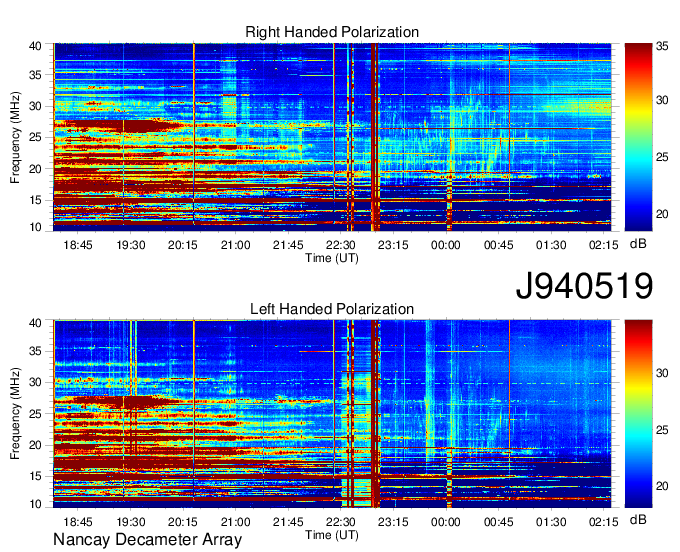The width and height of the screenshot is (680, 552).
Task: Click 35 MHz tick on left-handed frequency axis
Action: (x=35, y=351)
